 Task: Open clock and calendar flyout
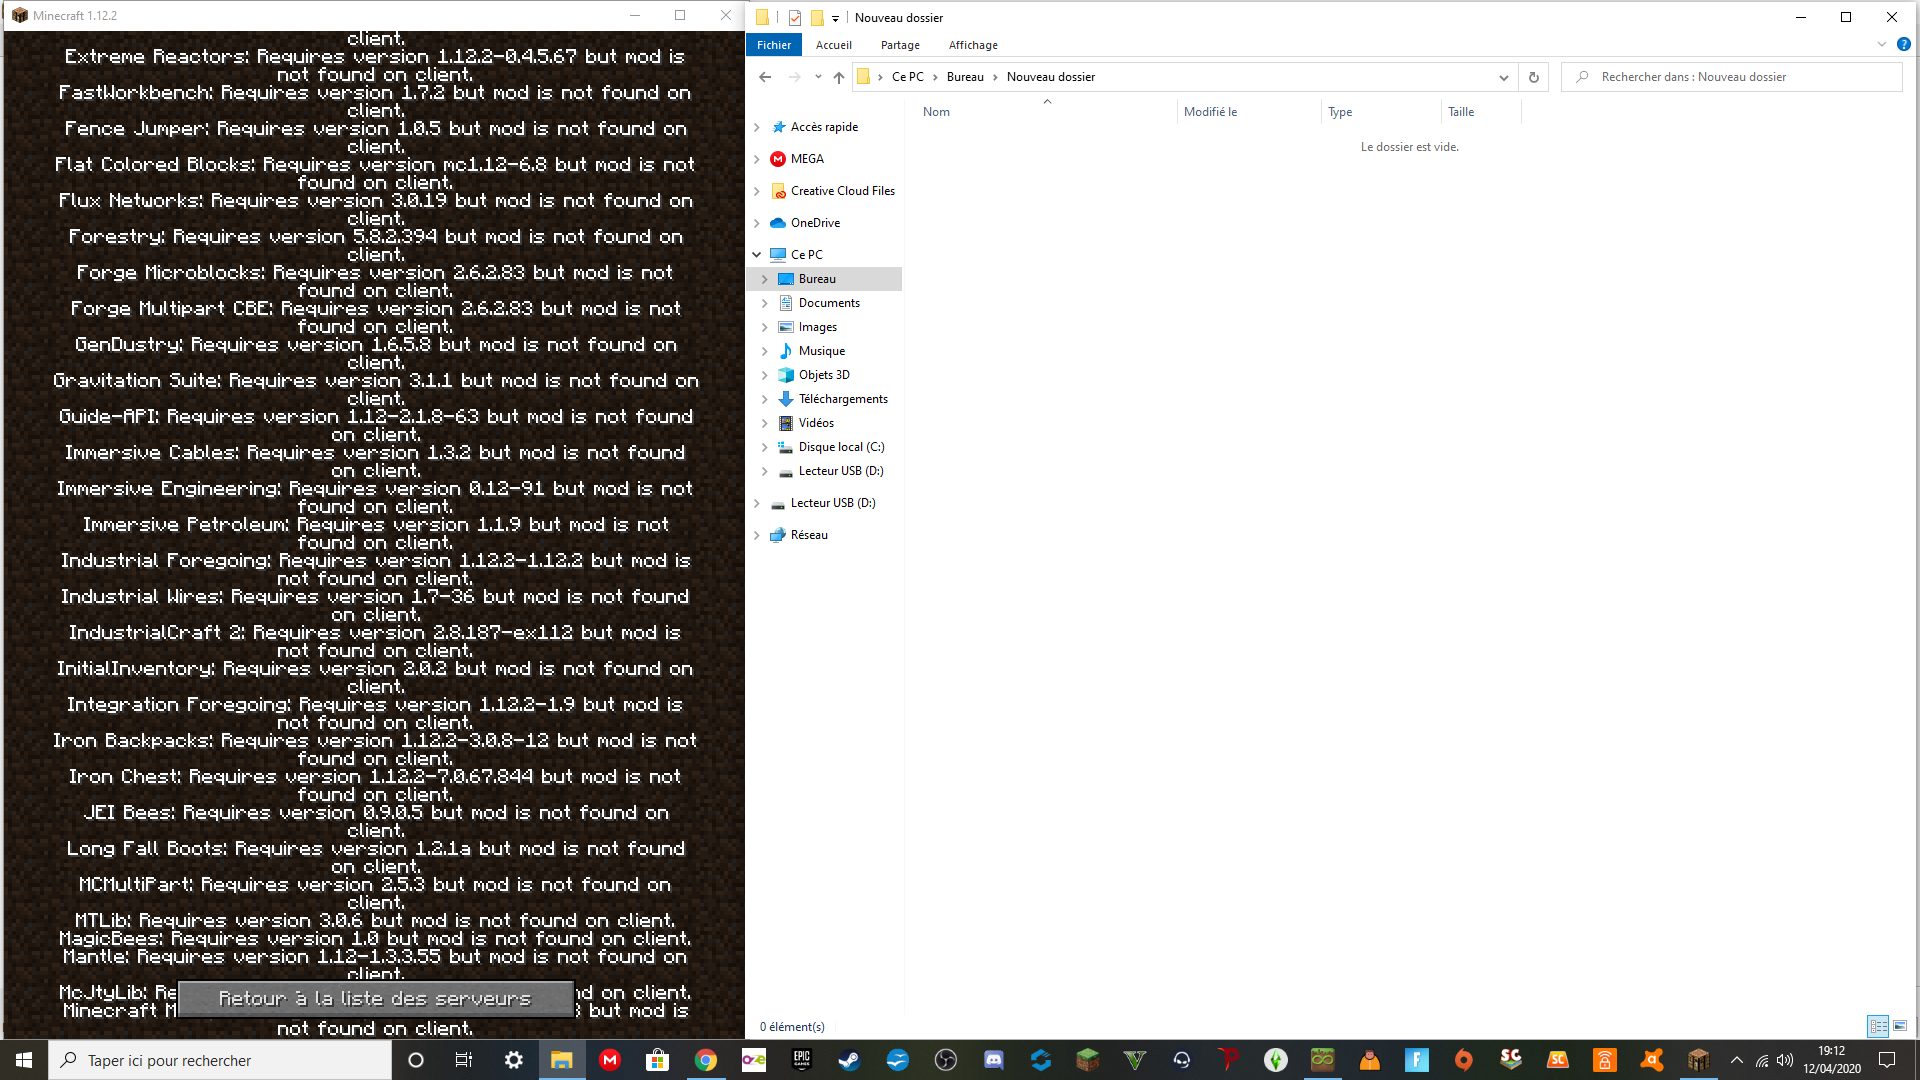pos(1831,1060)
